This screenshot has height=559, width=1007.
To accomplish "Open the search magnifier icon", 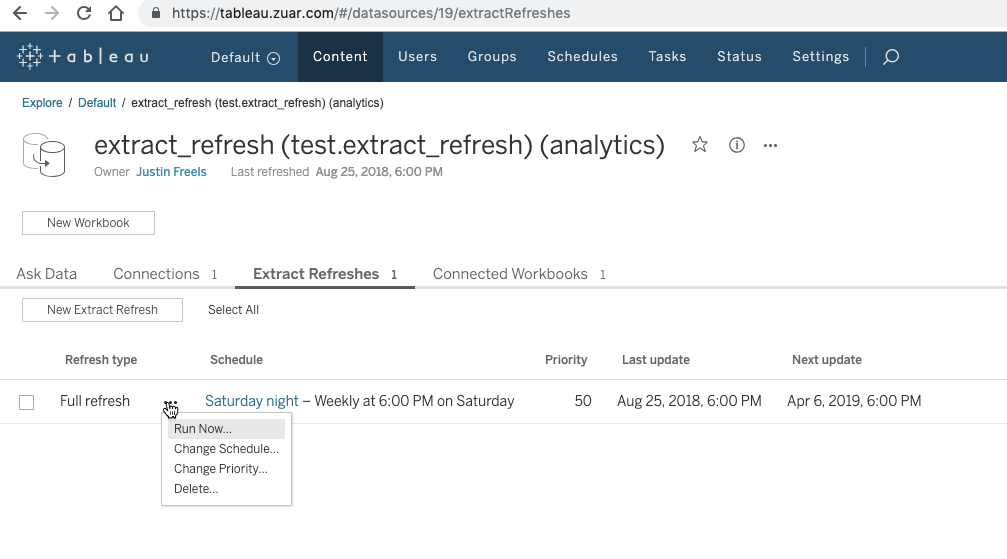I will [x=891, y=57].
